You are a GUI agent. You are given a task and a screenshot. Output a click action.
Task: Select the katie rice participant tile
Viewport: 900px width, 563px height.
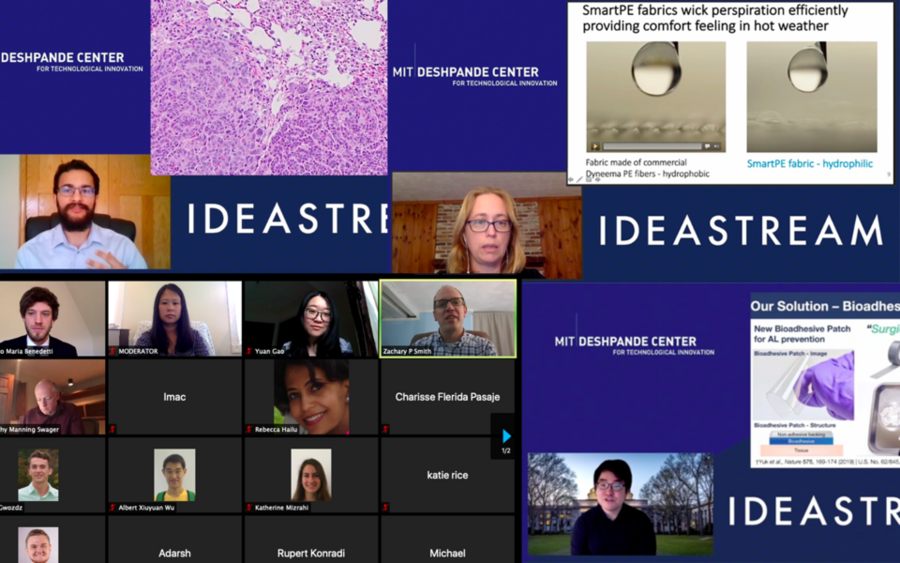(x=447, y=475)
